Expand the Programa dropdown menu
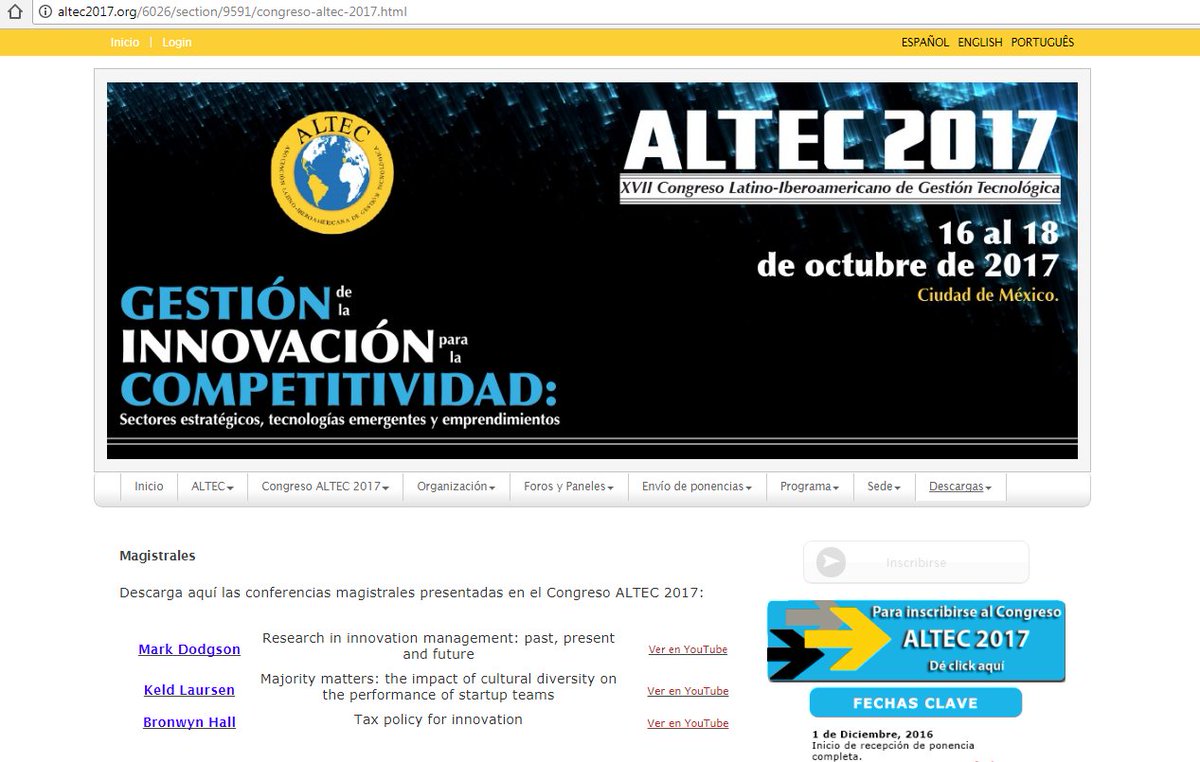Viewport: 1200px width, 762px height. (809, 486)
